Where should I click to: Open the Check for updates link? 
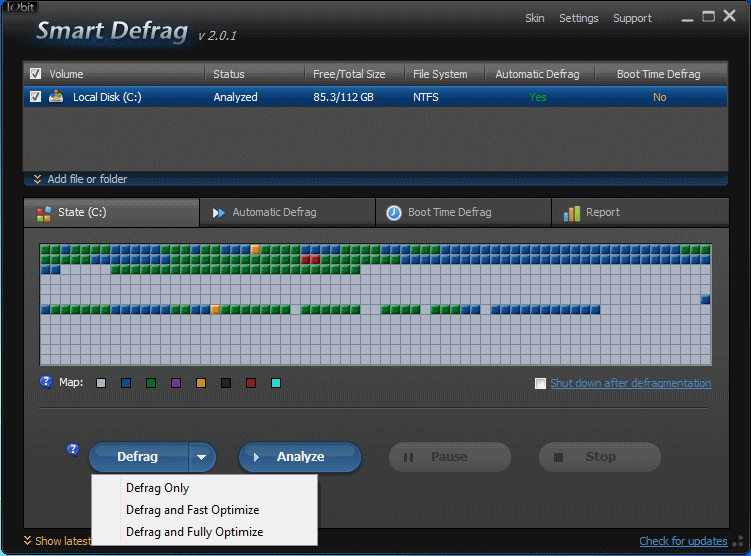pyautogui.click(x=683, y=541)
